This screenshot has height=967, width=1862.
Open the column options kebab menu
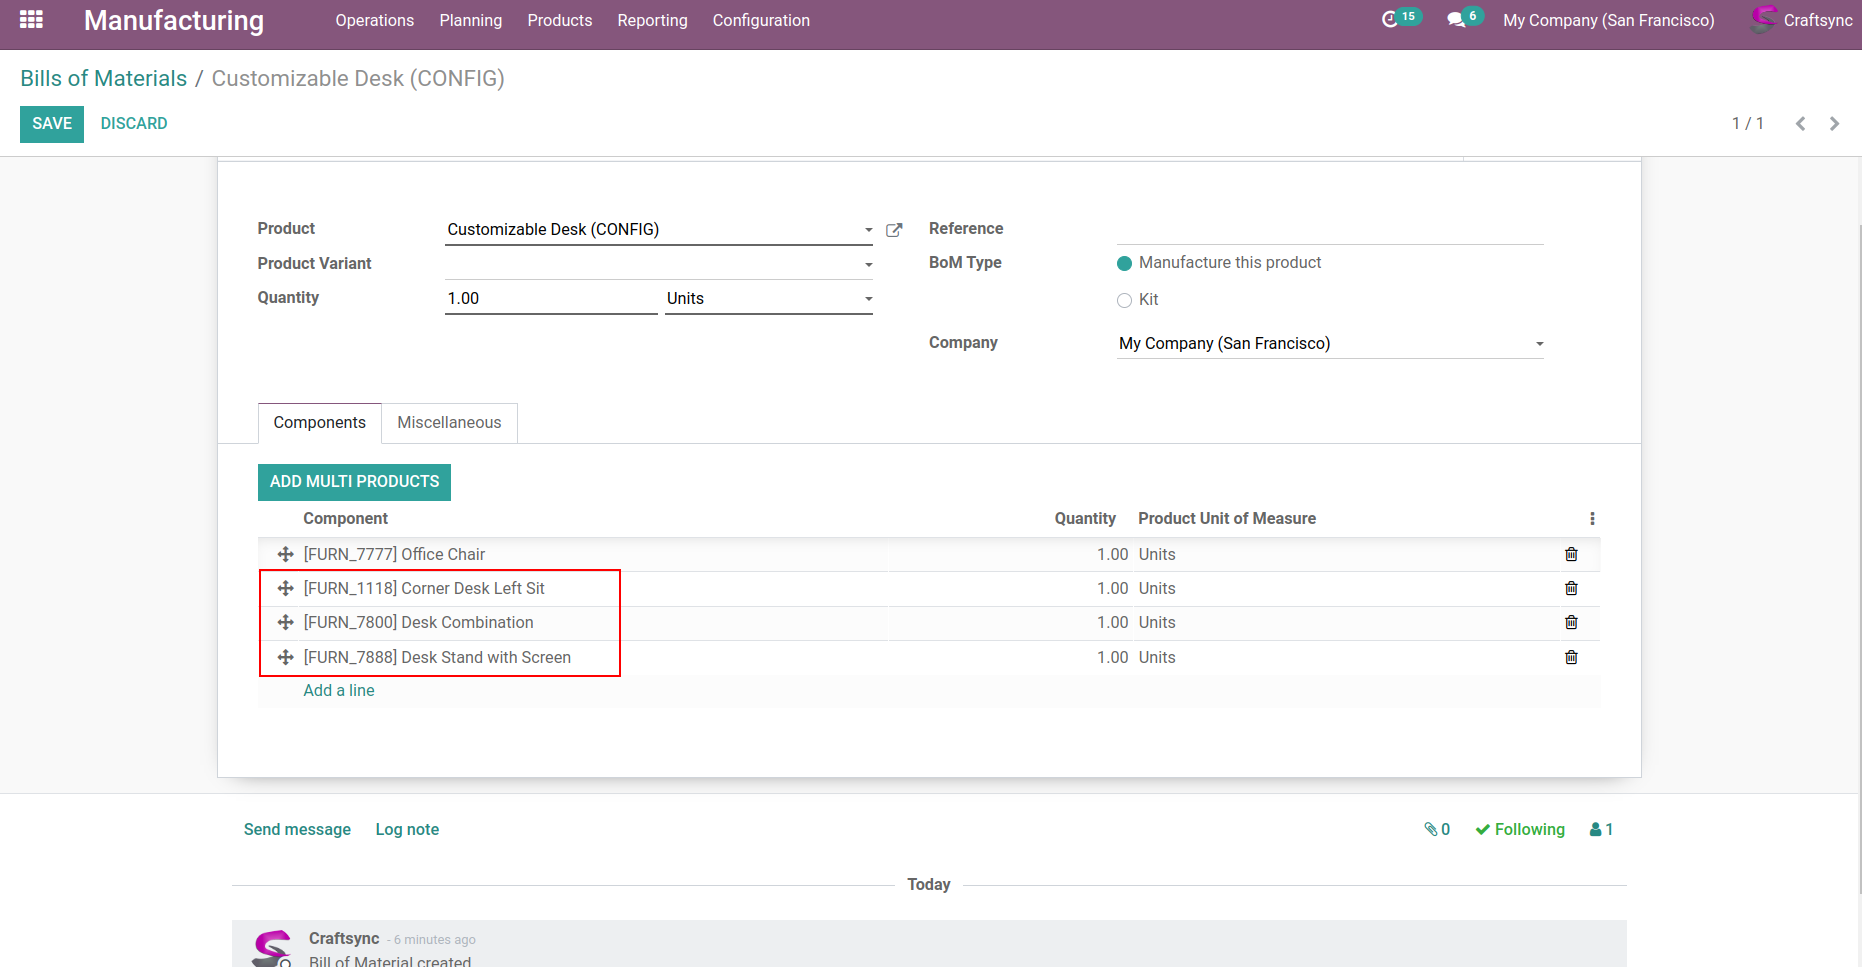click(x=1592, y=518)
